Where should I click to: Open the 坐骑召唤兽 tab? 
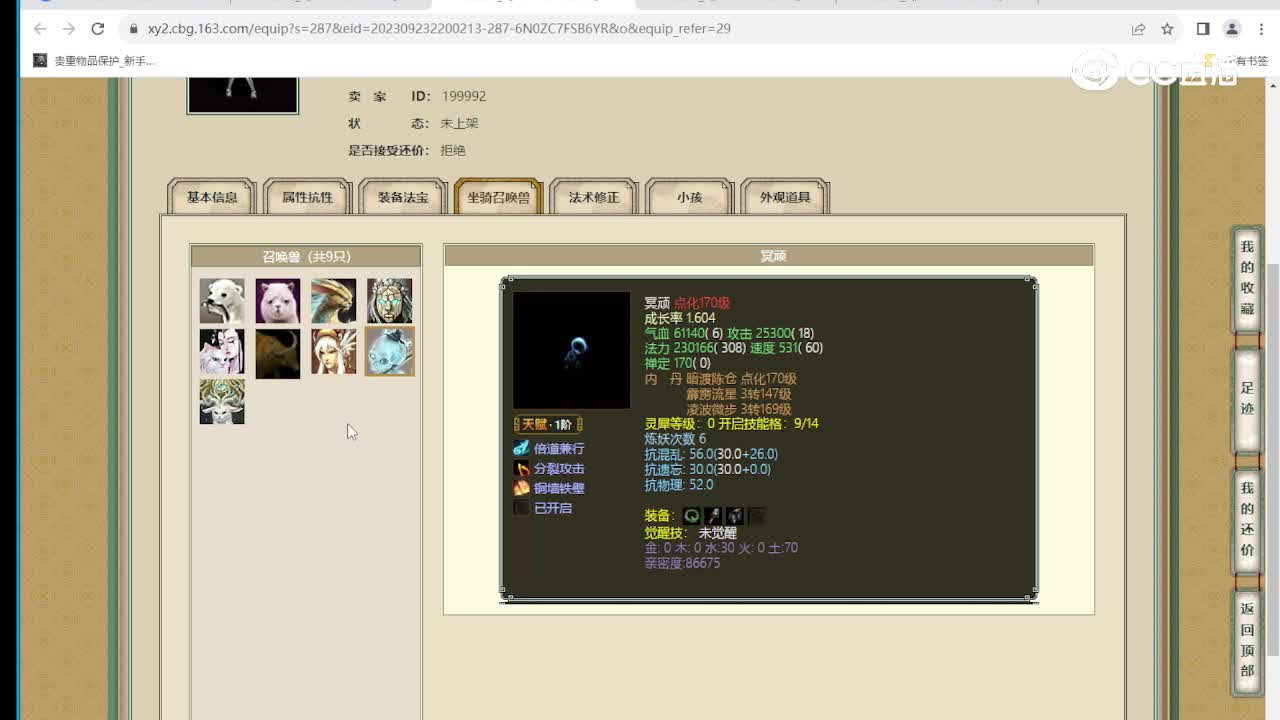499,197
